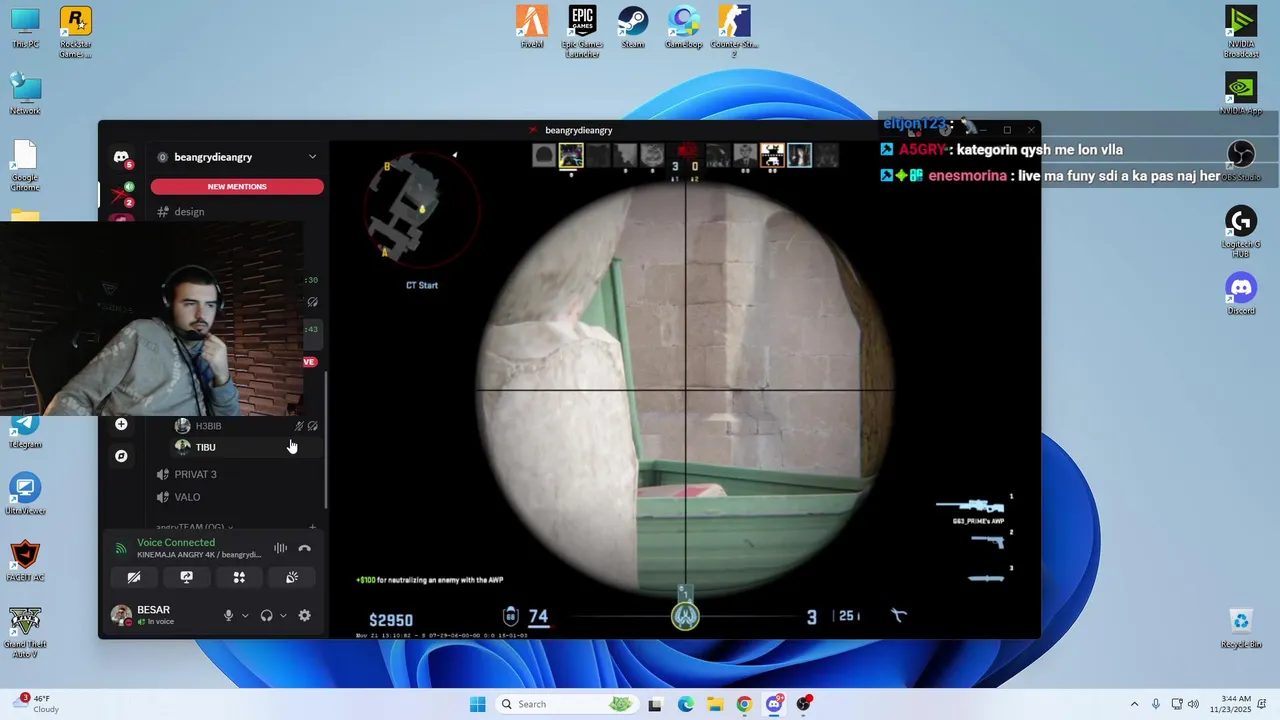Open FACEIT AC desktop shortcut
Viewport: 1280px width, 720px height.
pos(25,561)
